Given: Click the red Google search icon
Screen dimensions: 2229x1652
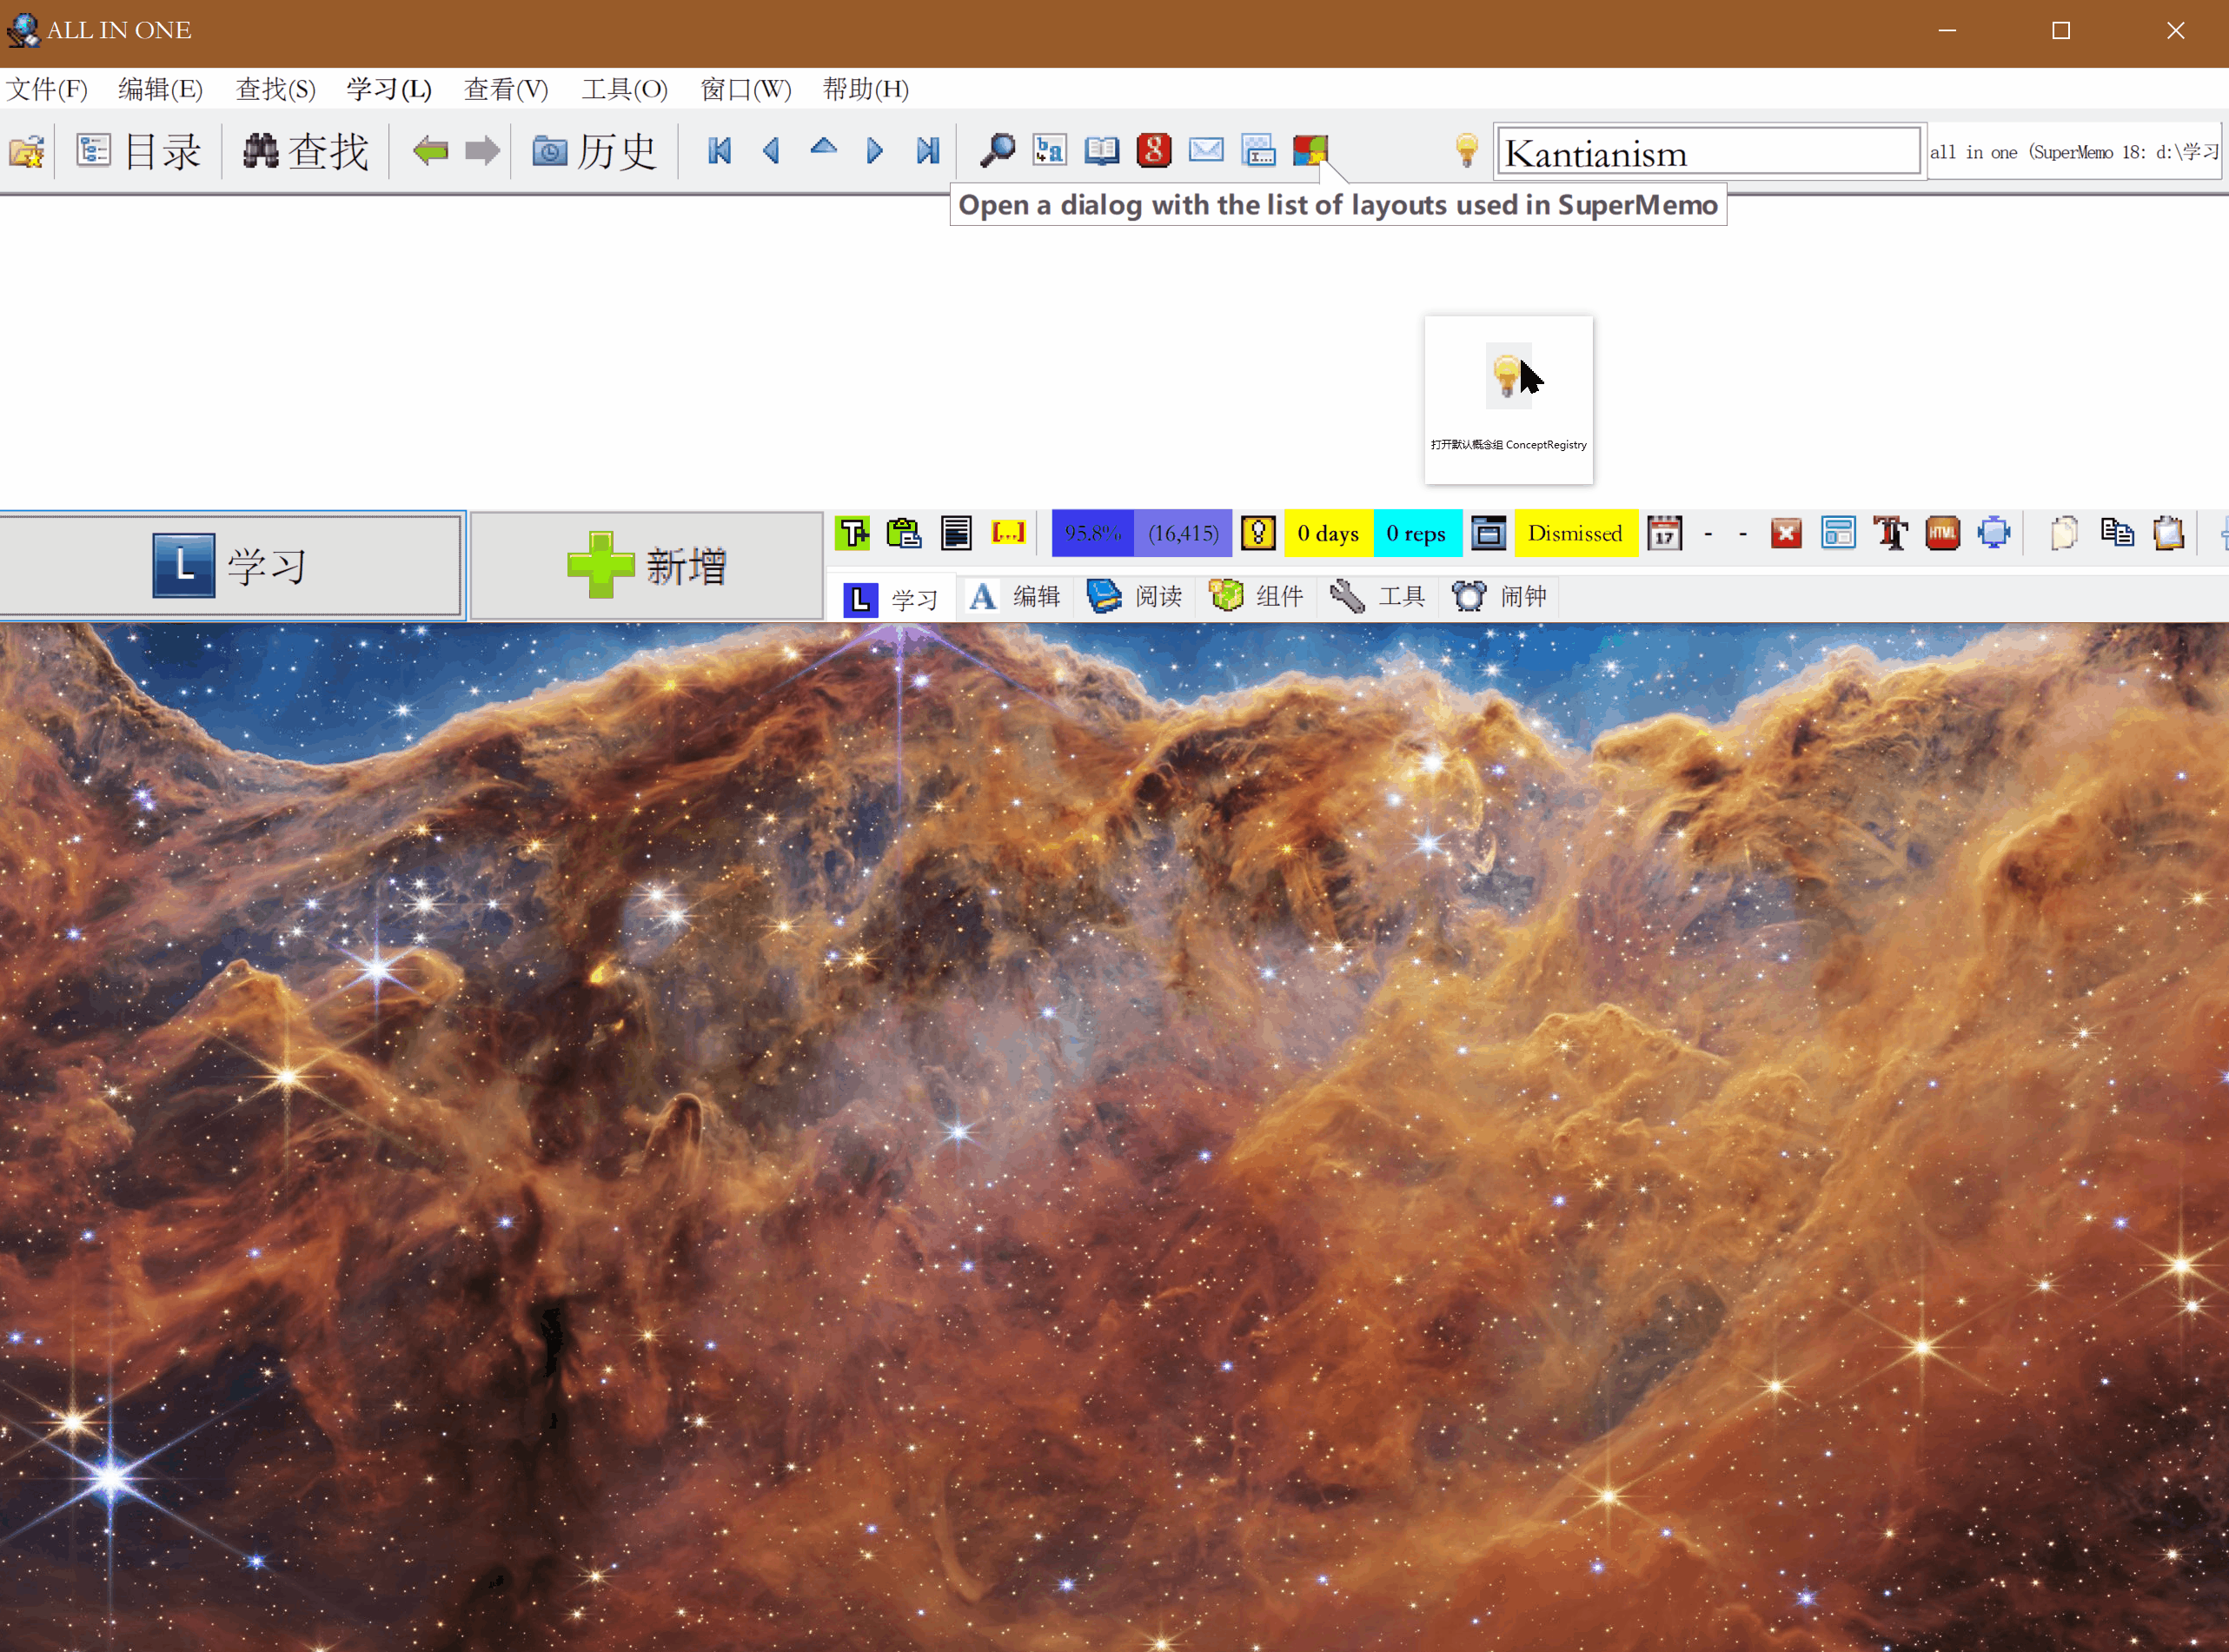Looking at the screenshot, I should [1154, 151].
